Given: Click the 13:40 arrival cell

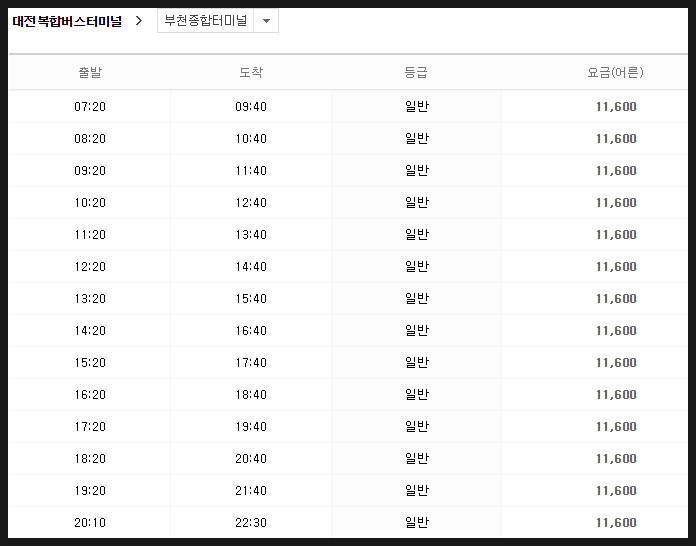Looking at the screenshot, I should (251, 234).
